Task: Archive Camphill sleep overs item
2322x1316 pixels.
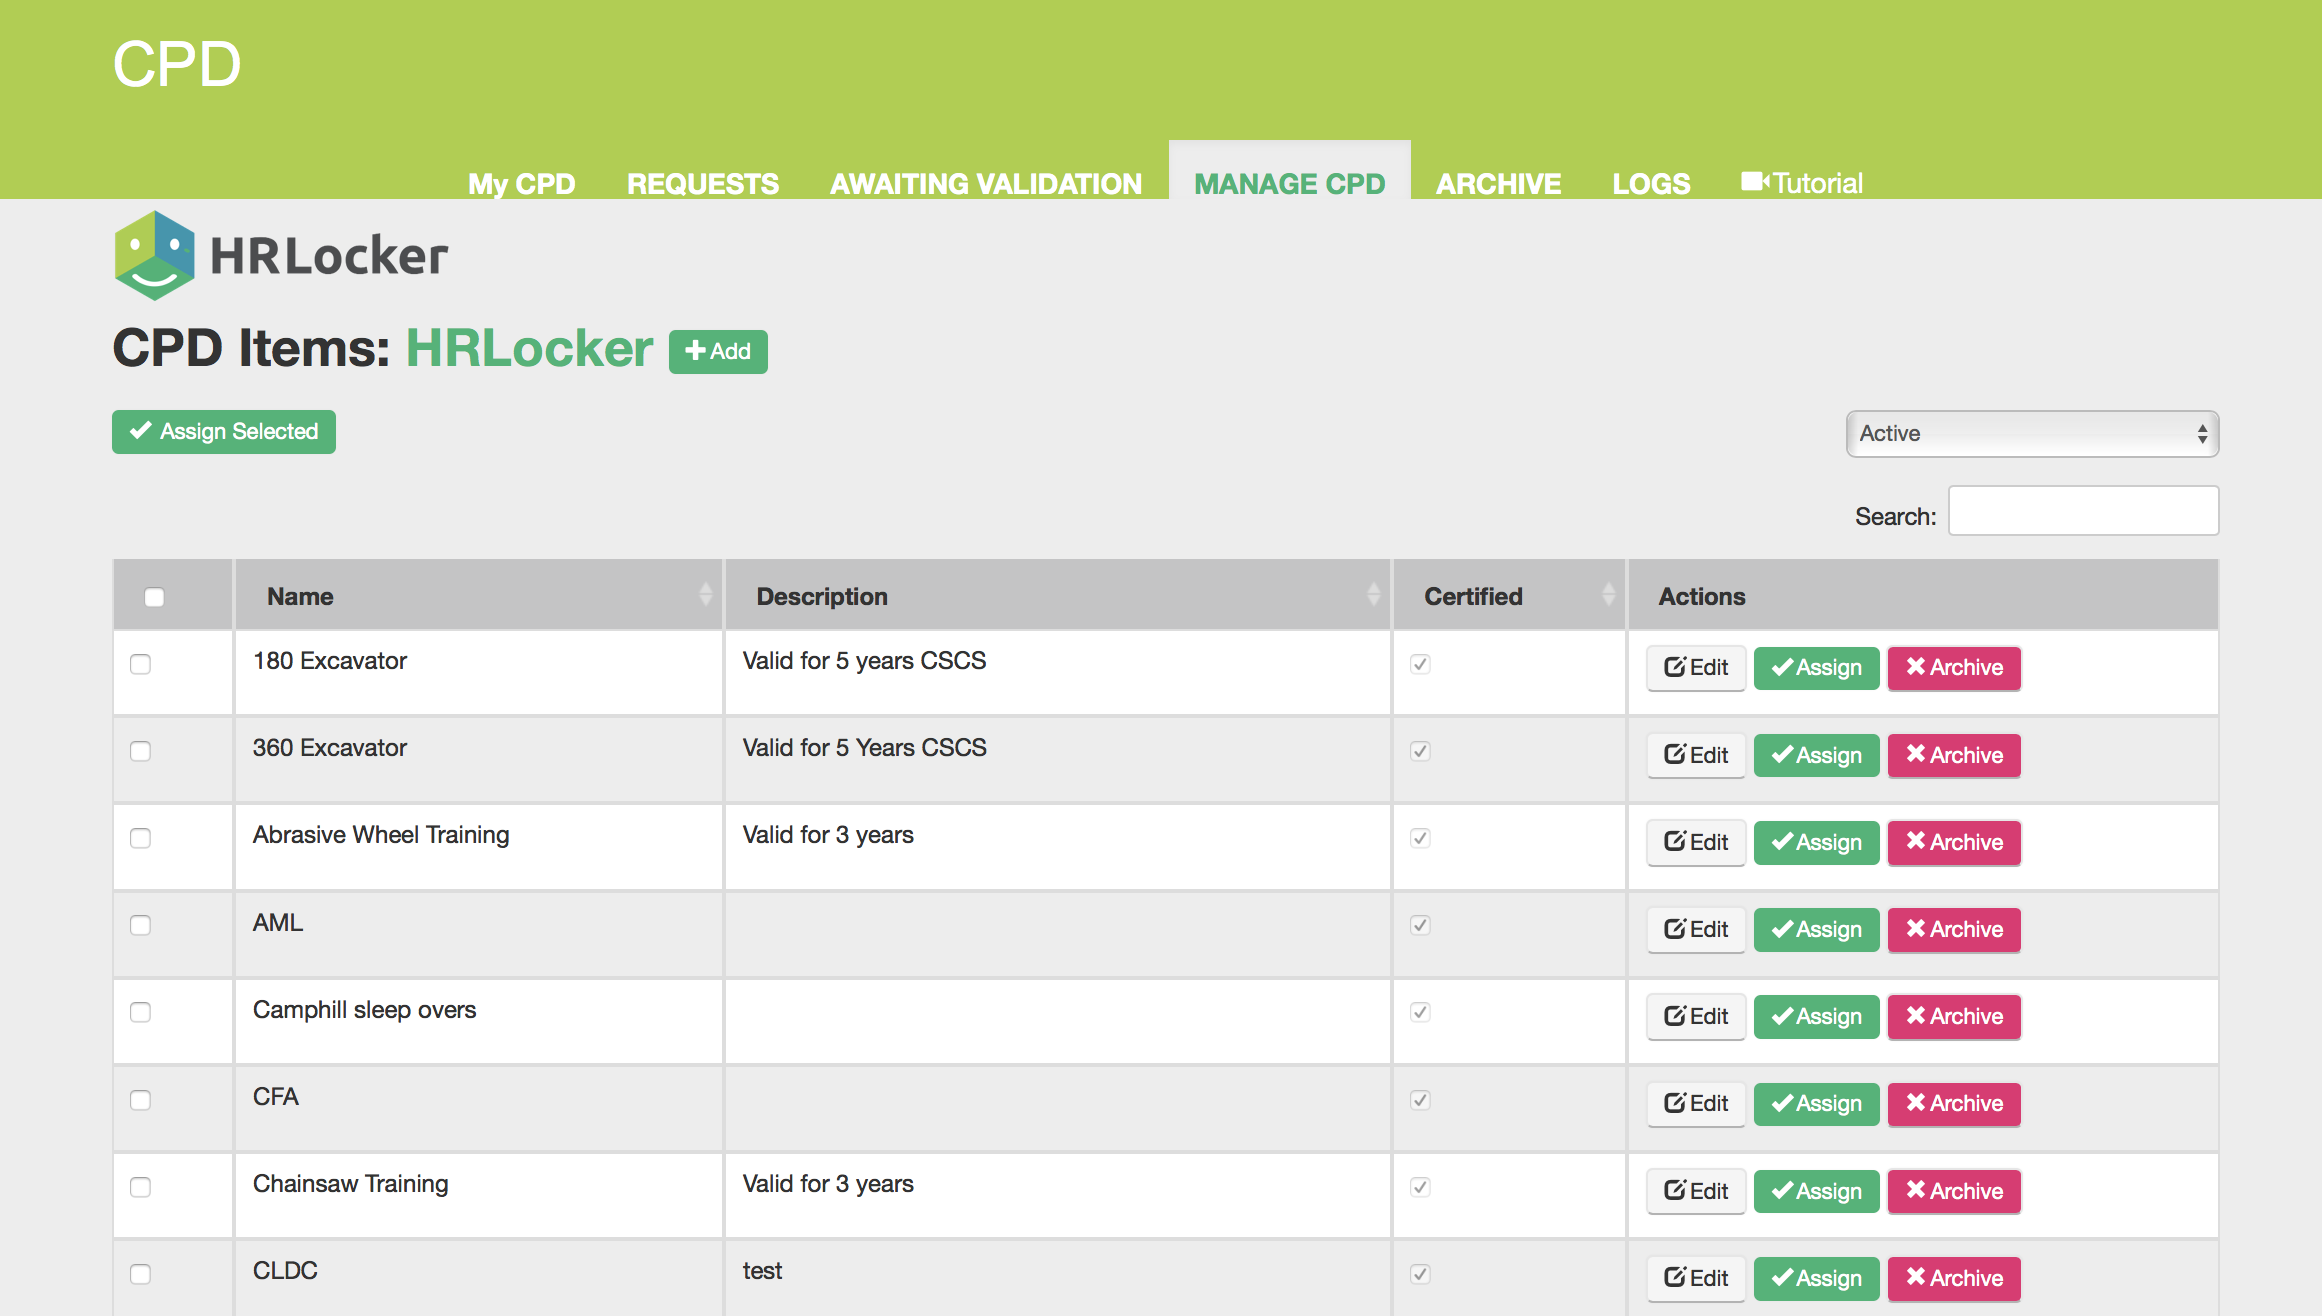Action: tap(1954, 1016)
